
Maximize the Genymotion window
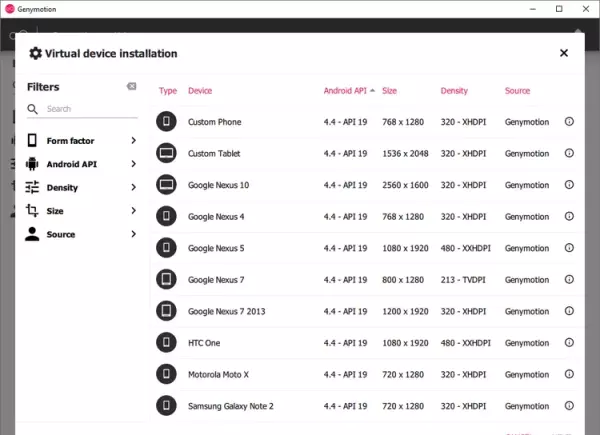[559, 9]
